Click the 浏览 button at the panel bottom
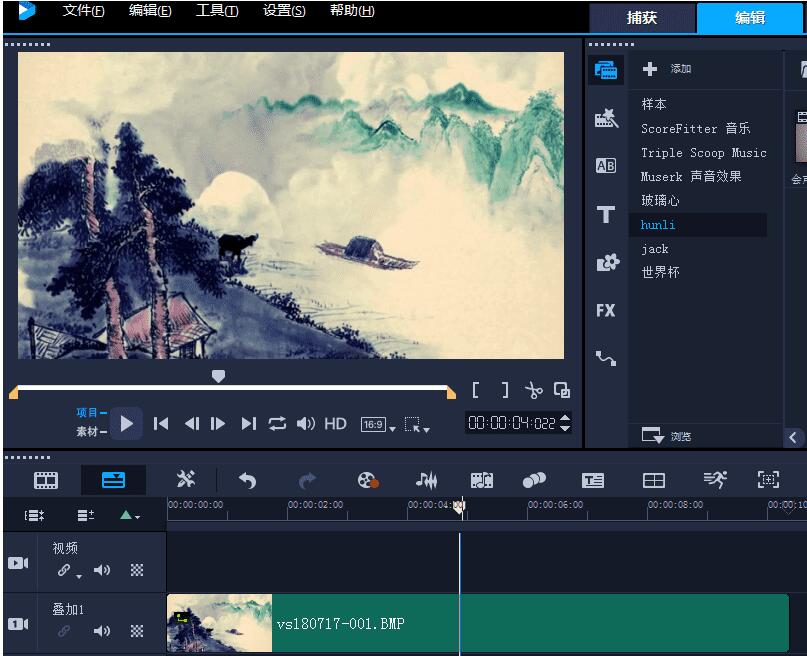This screenshot has height=656, width=807. [x=670, y=435]
